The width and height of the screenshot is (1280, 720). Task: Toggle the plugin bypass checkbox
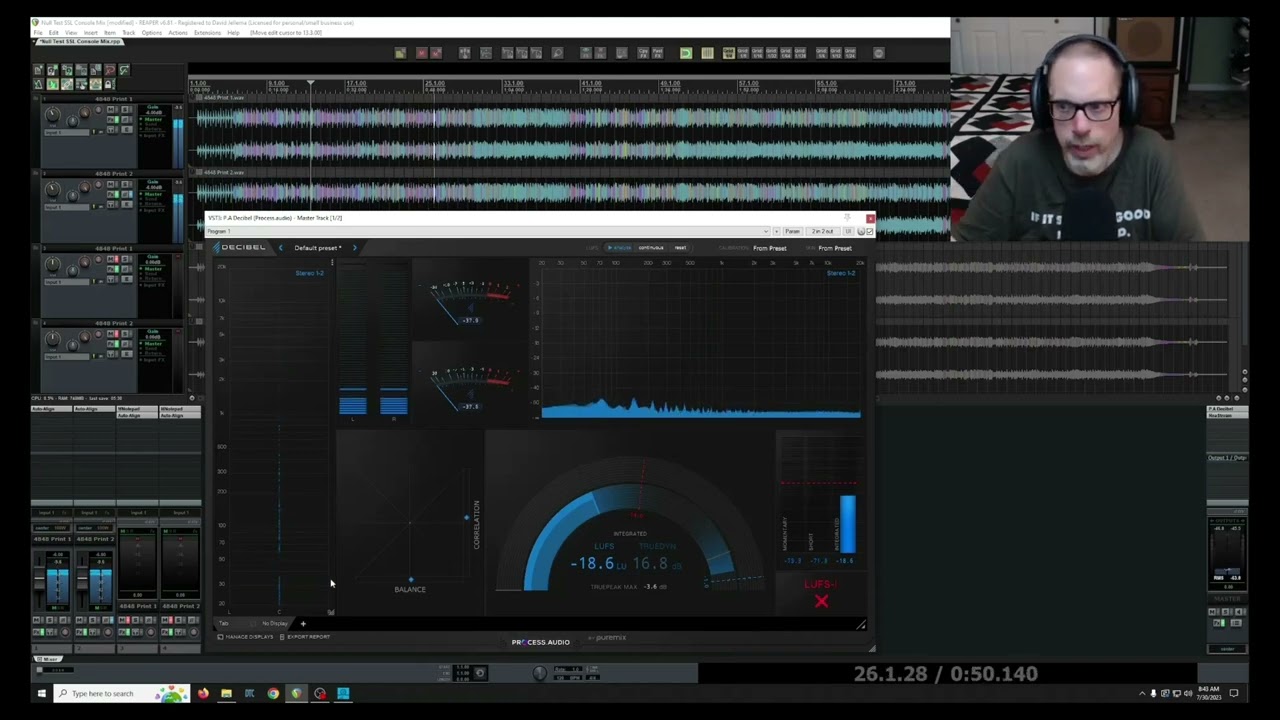(x=869, y=231)
